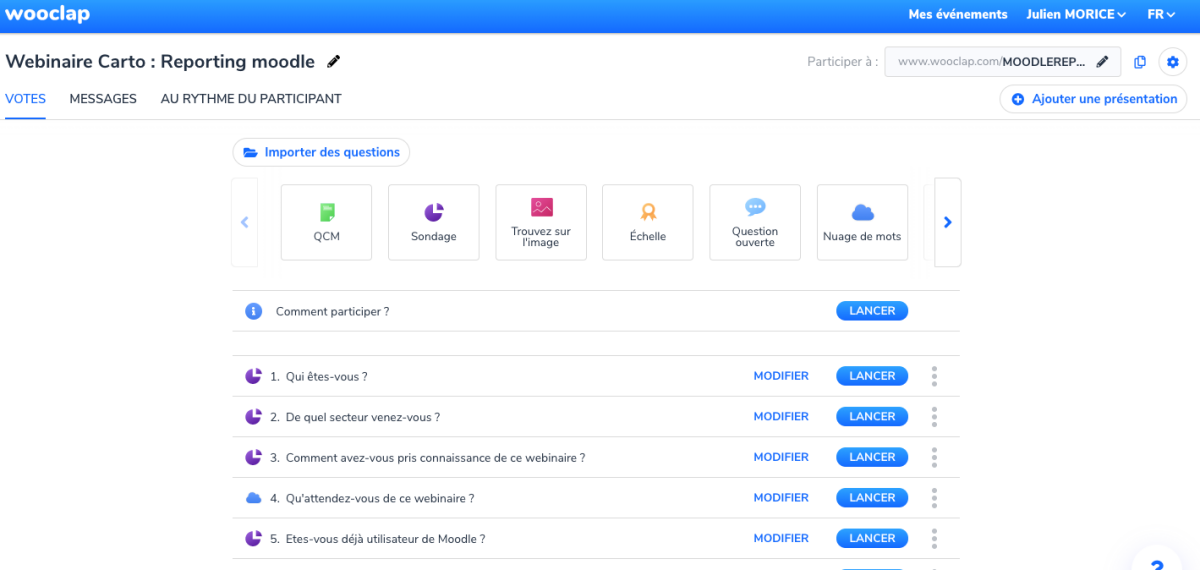1200x570 pixels.
Task: Click text Comment participer ?
Action: (x=332, y=312)
